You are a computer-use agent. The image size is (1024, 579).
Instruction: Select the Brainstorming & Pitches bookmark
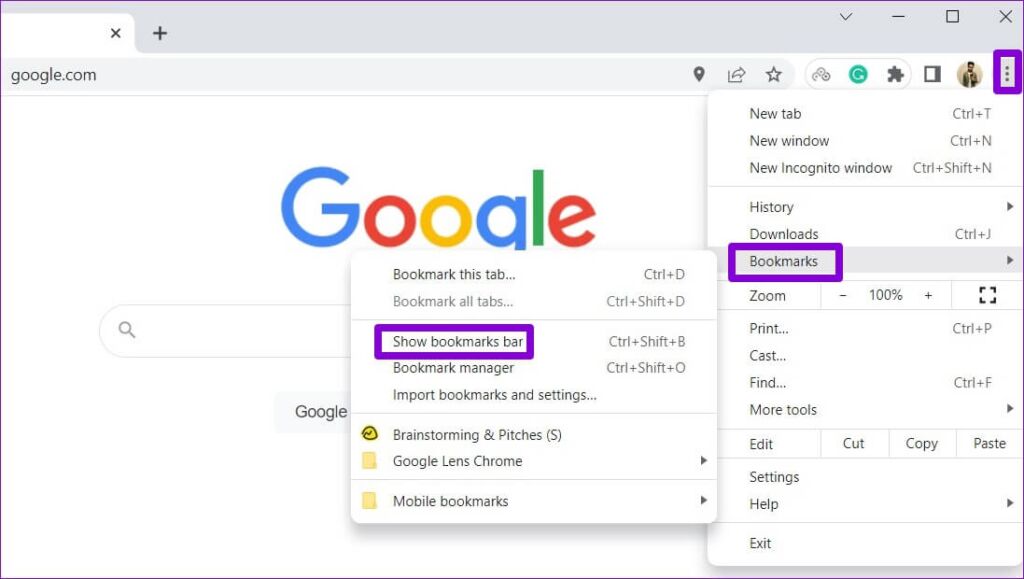point(476,435)
